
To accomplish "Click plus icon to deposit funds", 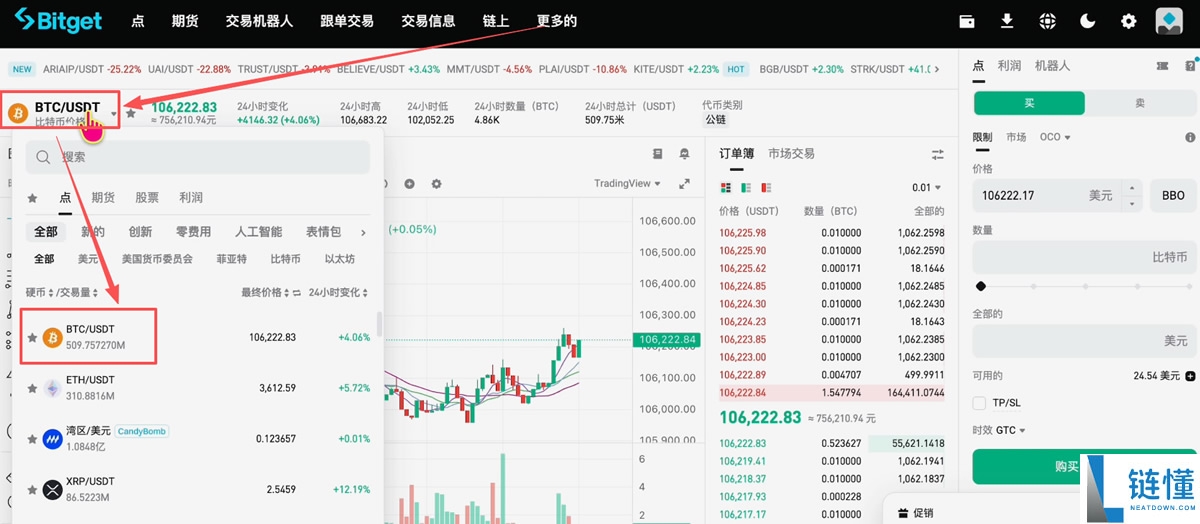I will click(x=1190, y=376).
